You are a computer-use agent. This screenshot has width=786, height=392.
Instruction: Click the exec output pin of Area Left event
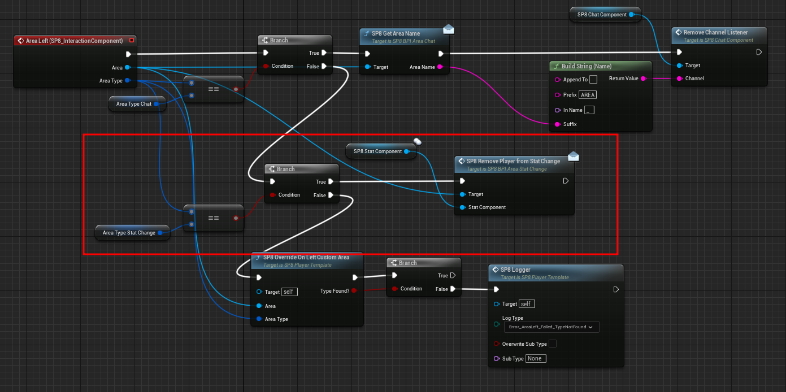pos(128,54)
